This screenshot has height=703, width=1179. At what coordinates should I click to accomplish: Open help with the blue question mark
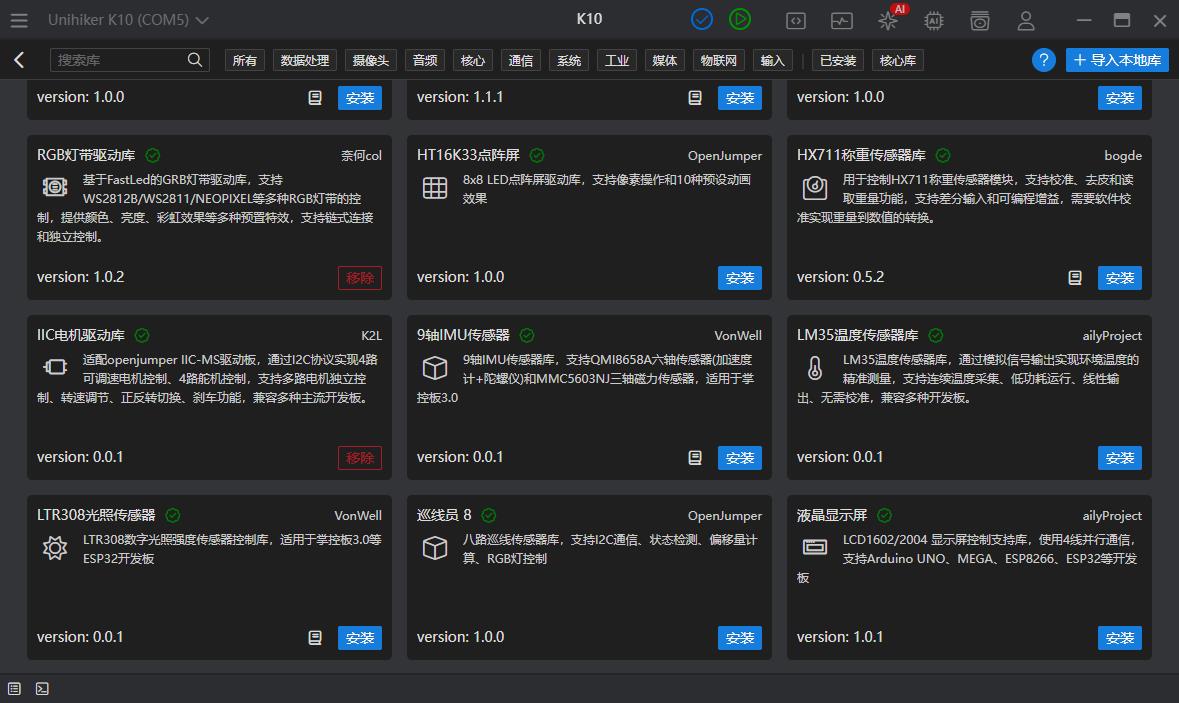pos(1044,60)
